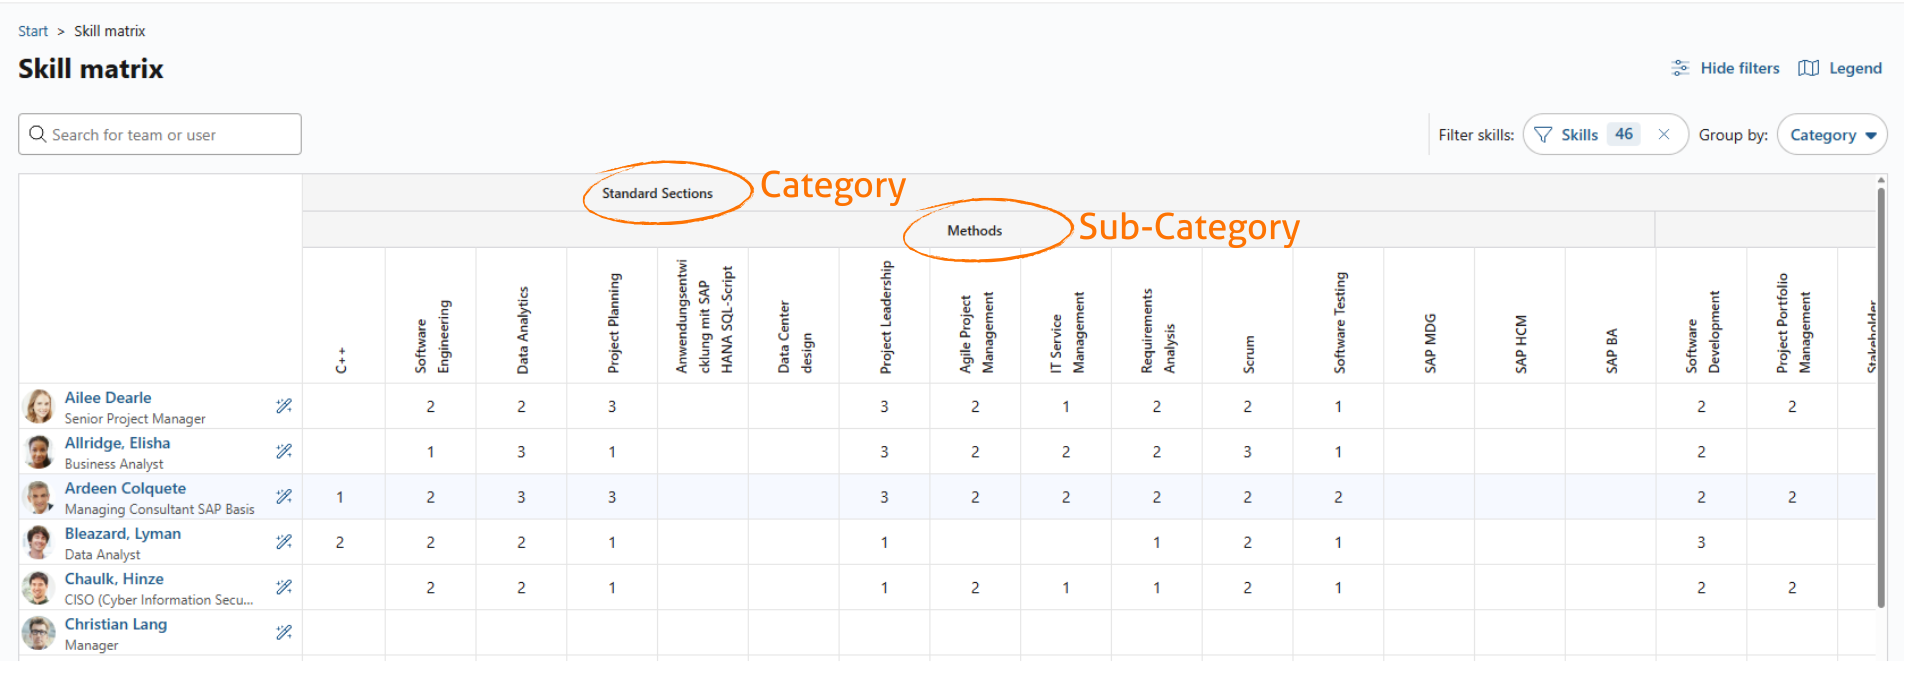Click the edit wand icon for Allridge, Elisha
The image size is (1920, 691).
pyautogui.click(x=284, y=451)
